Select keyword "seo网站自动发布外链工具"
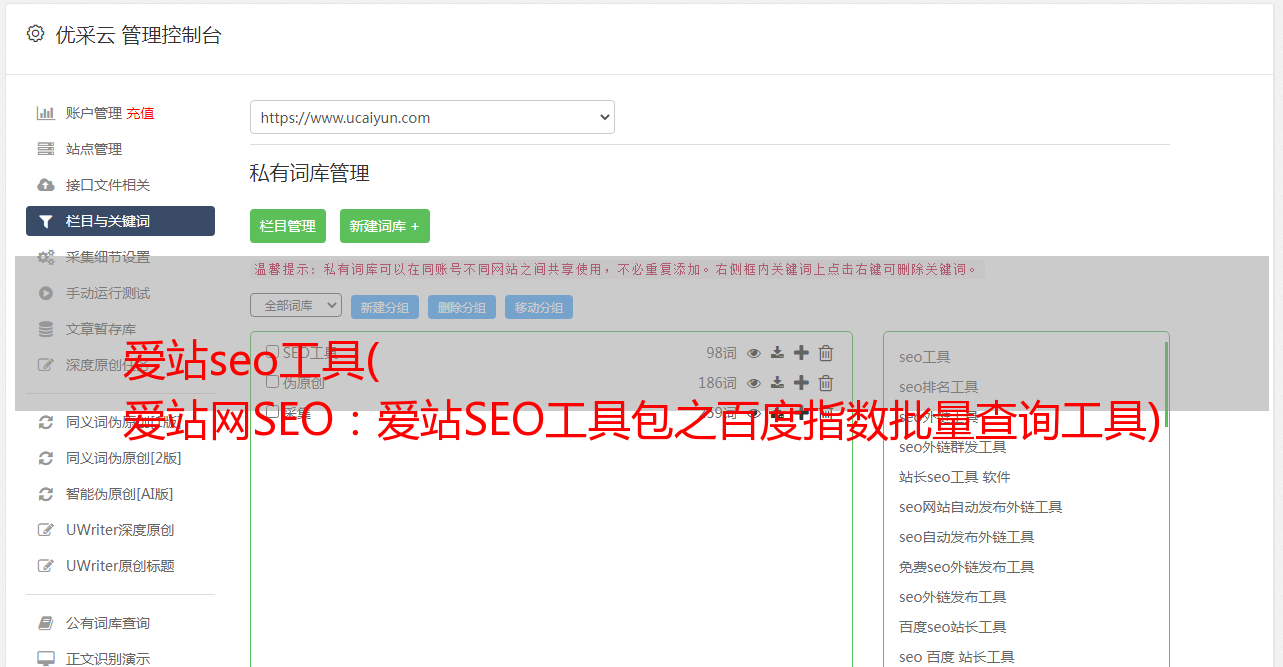This screenshot has width=1283, height=667. point(981,507)
